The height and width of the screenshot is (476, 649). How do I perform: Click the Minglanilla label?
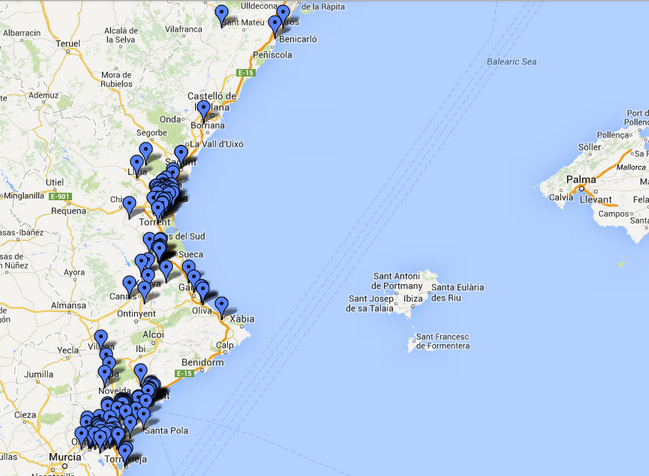(x=24, y=195)
